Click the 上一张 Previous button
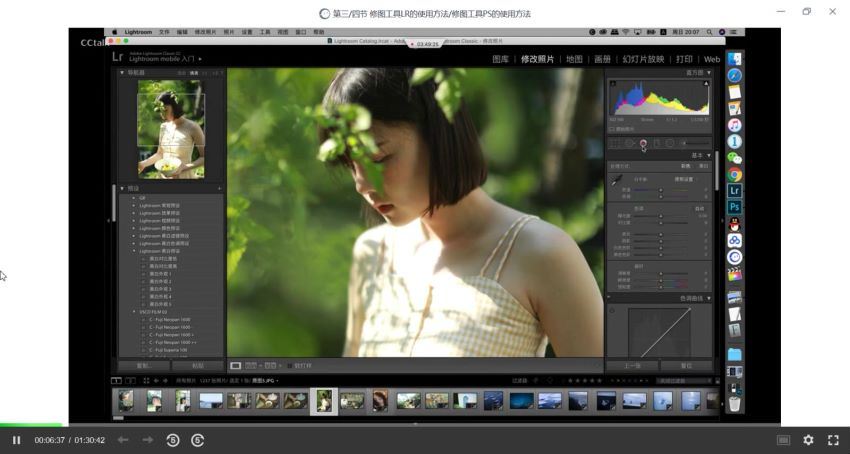The width and height of the screenshot is (850, 454). tap(632, 366)
